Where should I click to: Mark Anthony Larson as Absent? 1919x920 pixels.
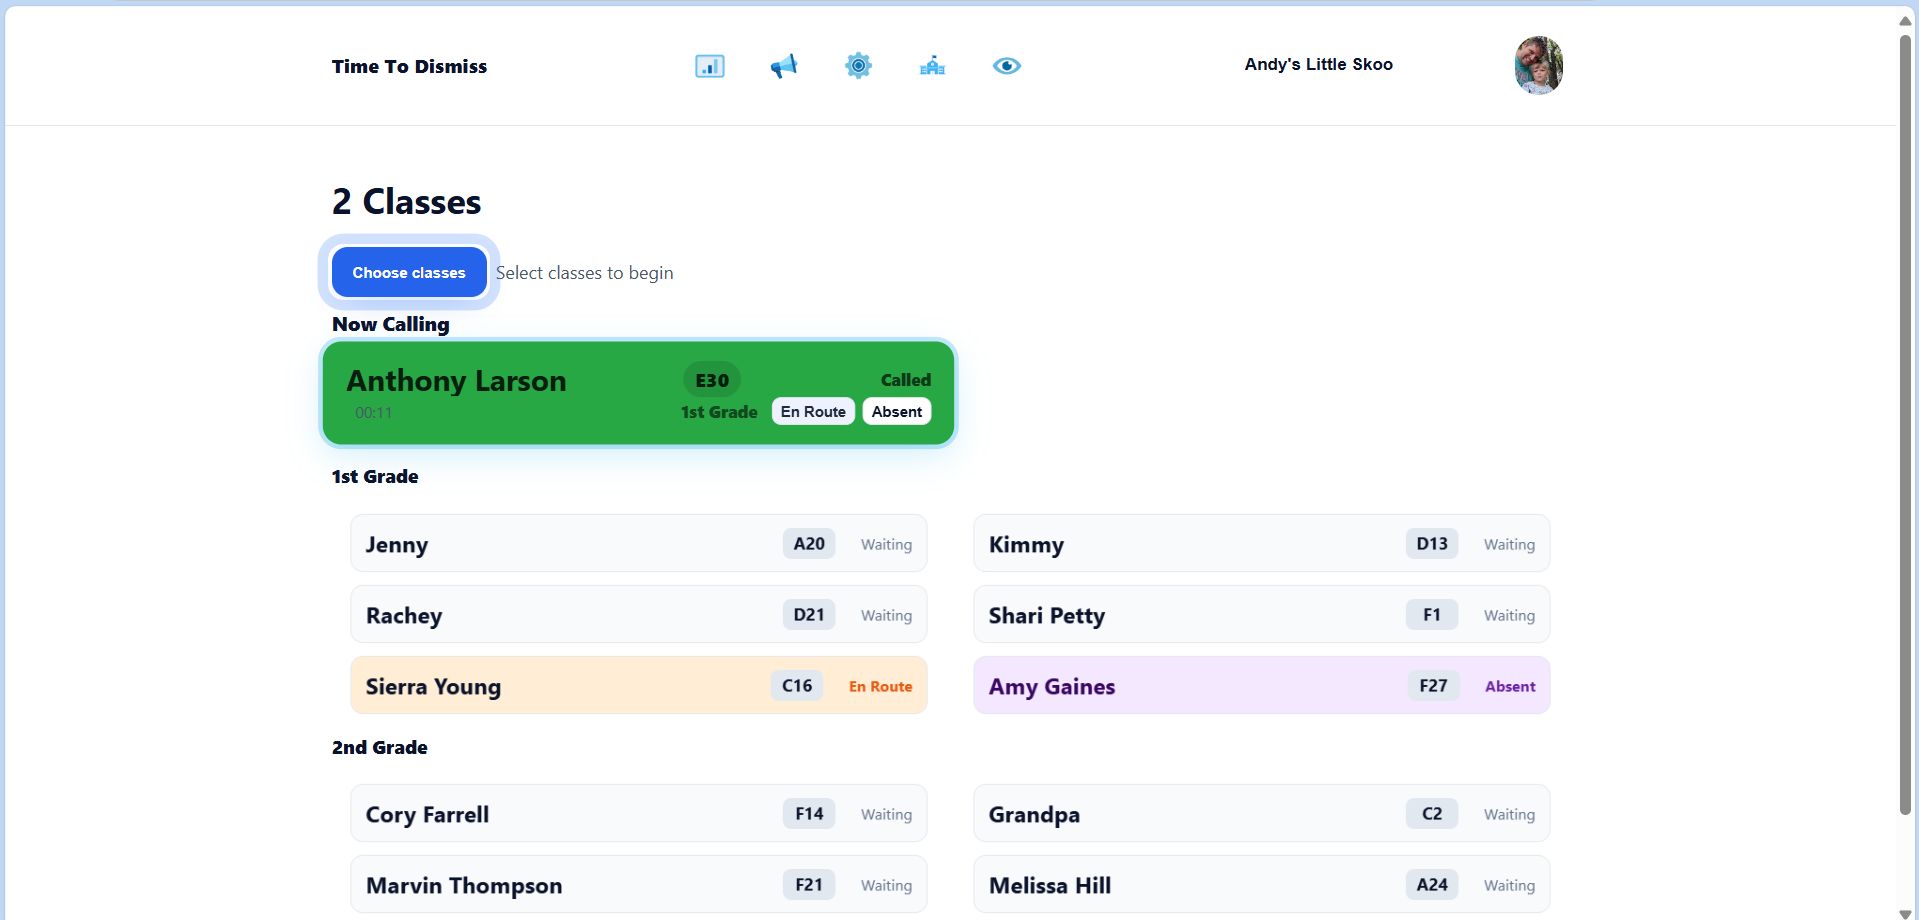pyautogui.click(x=896, y=412)
